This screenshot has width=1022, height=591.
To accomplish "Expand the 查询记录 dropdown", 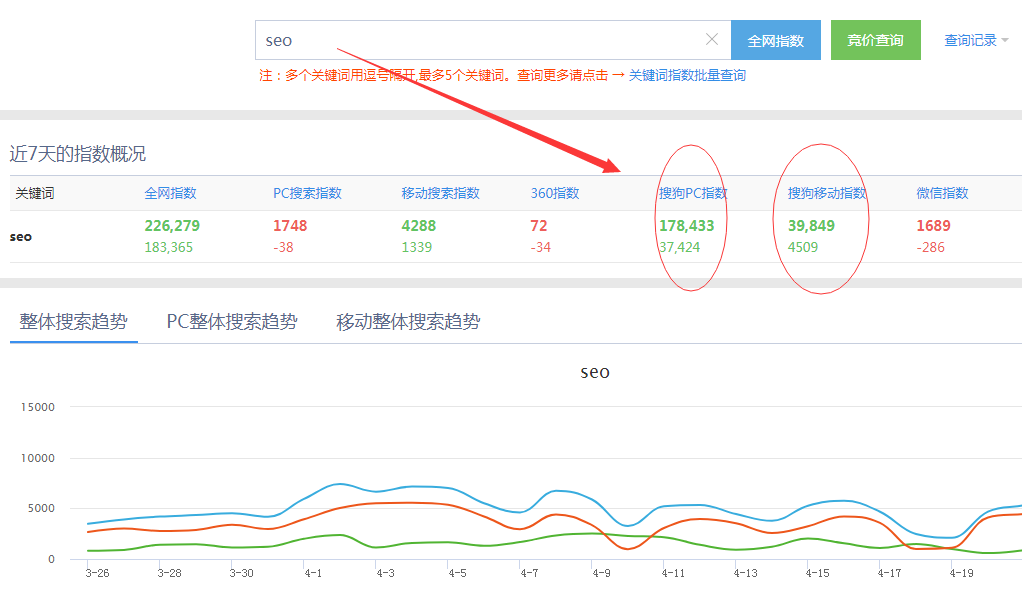I will (x=976, y=40).
